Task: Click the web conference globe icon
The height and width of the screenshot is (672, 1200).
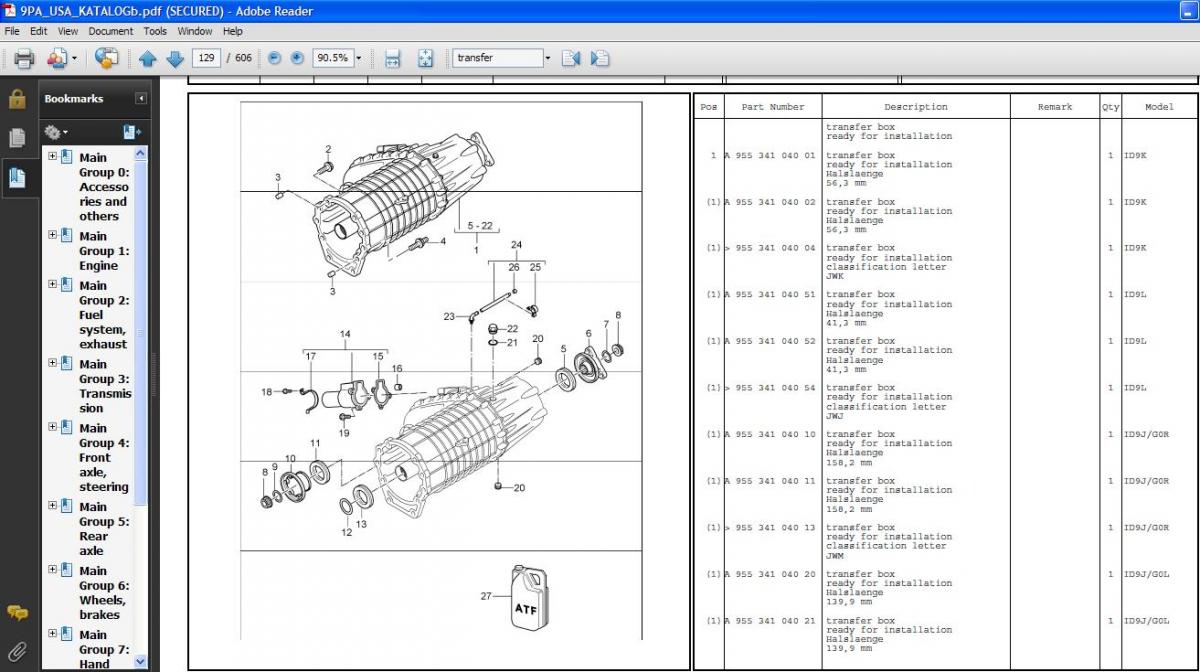Action: click(107, 58)
